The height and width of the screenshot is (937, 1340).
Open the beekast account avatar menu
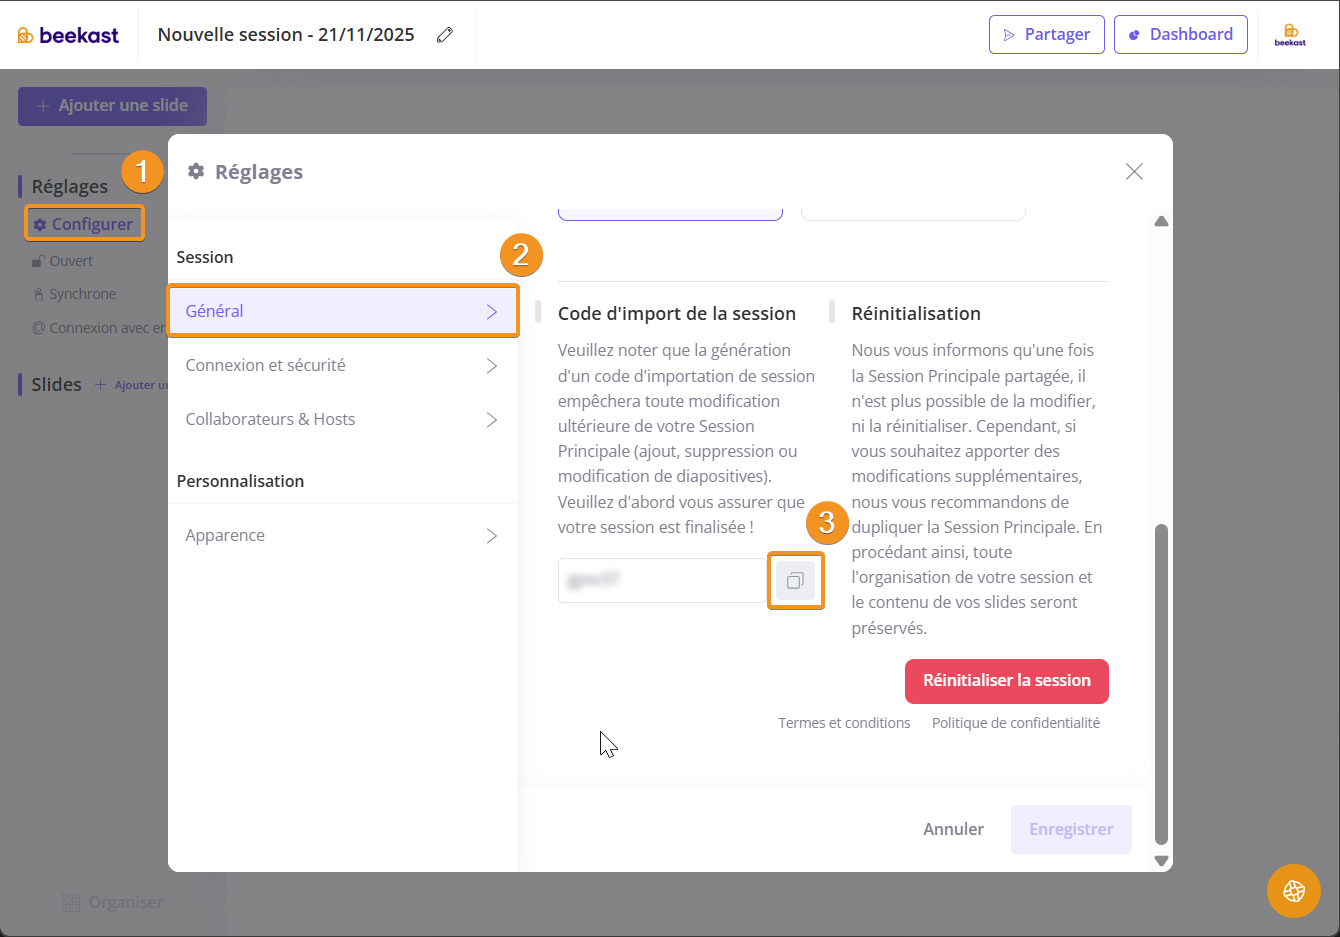[1290, 35]
